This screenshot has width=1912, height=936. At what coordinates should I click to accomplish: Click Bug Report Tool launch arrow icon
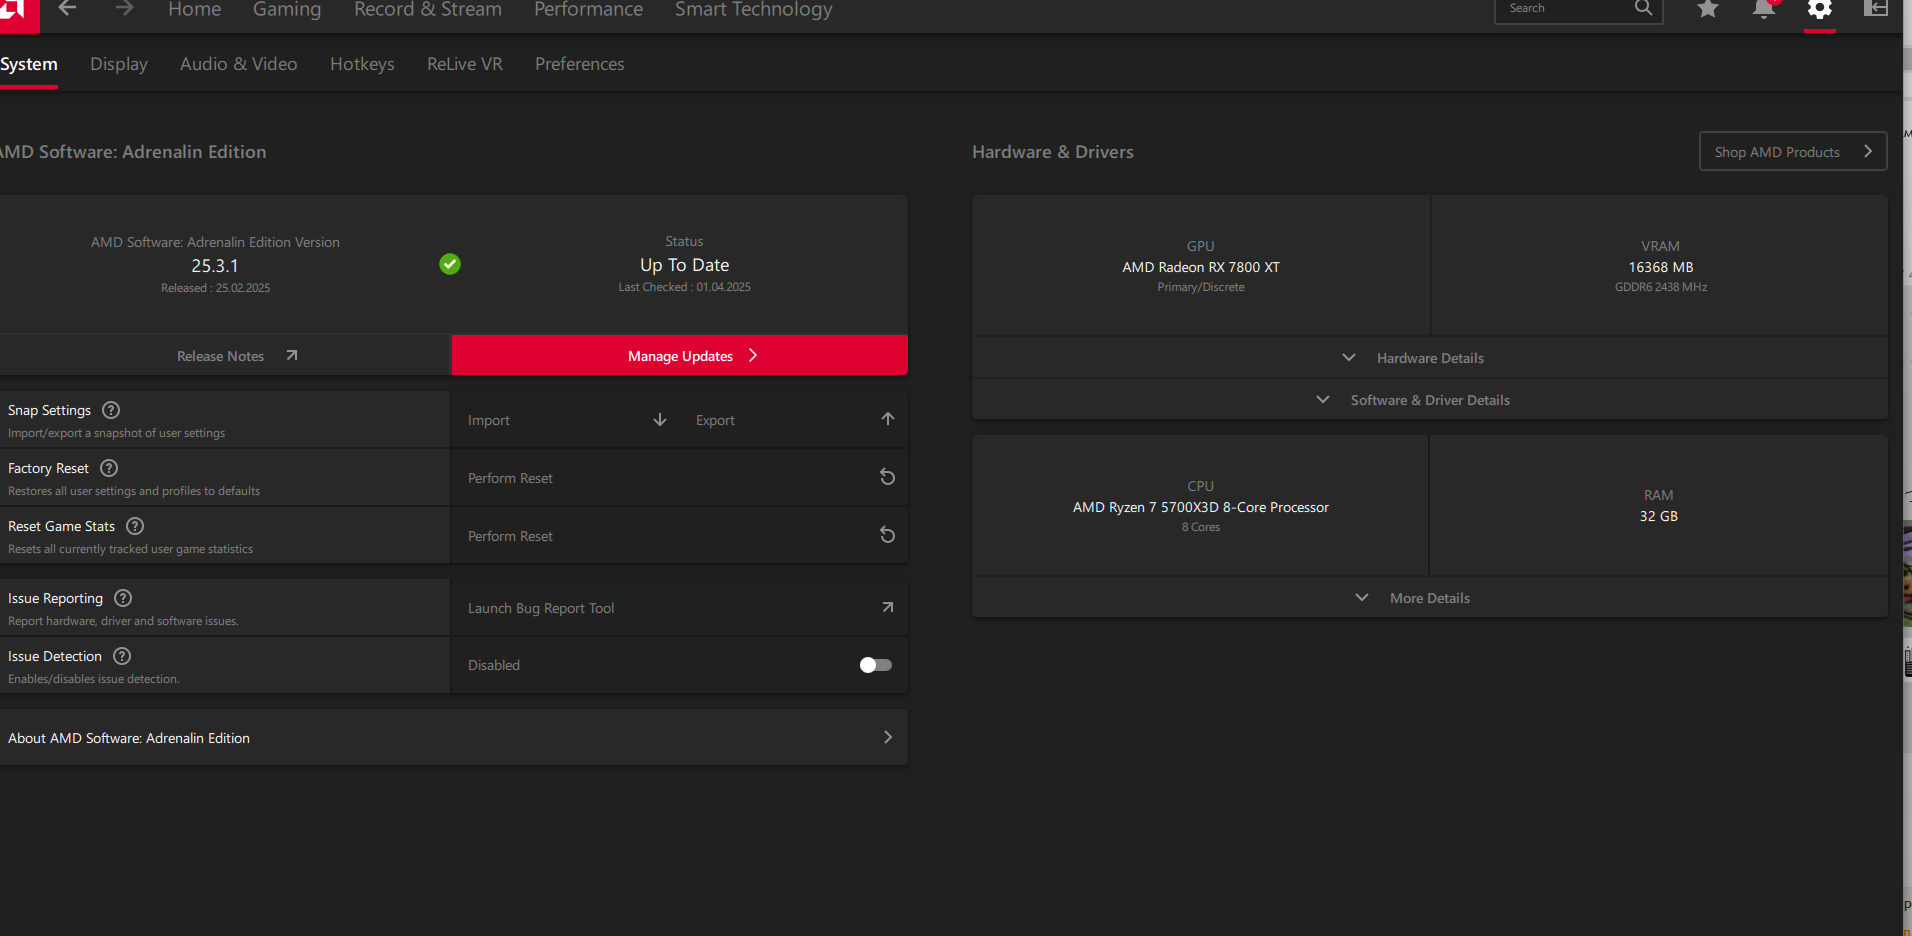pyautogui.click(x=888, y=607)
